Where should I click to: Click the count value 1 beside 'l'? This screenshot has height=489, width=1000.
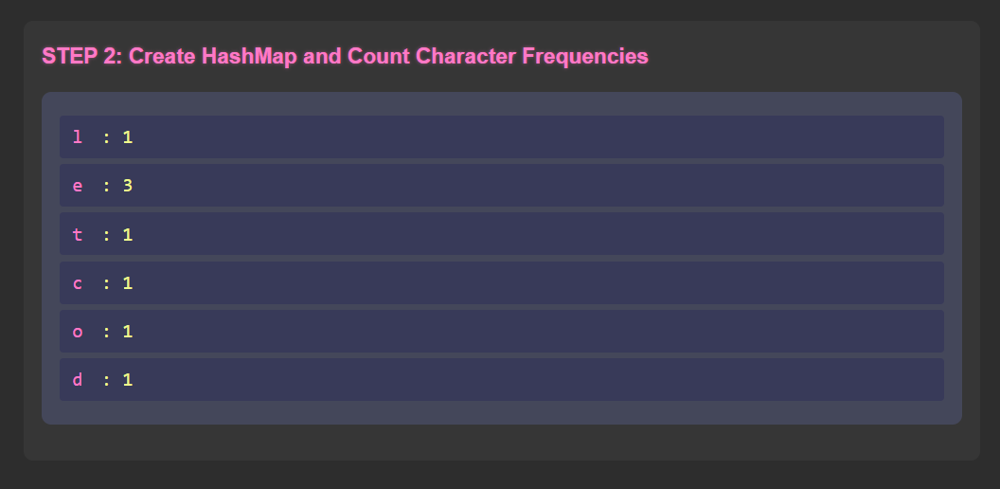128,137
